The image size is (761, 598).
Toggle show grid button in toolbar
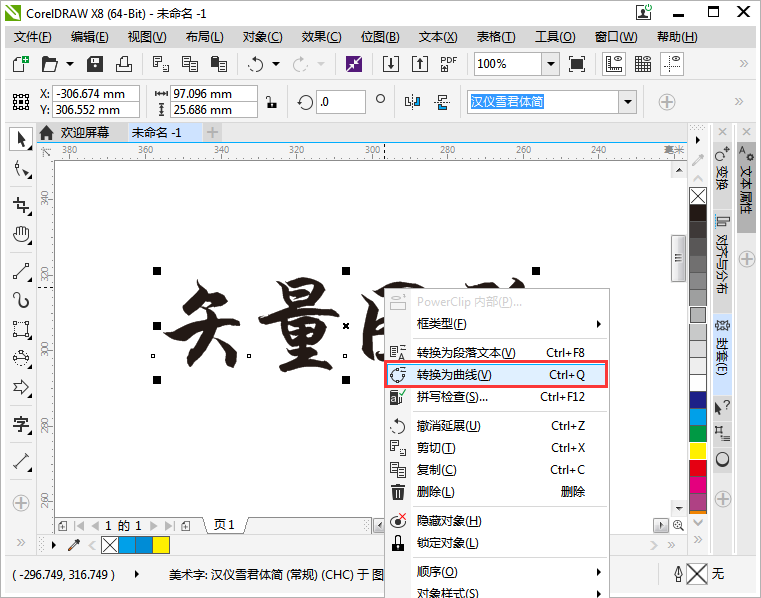coord(643,64)
